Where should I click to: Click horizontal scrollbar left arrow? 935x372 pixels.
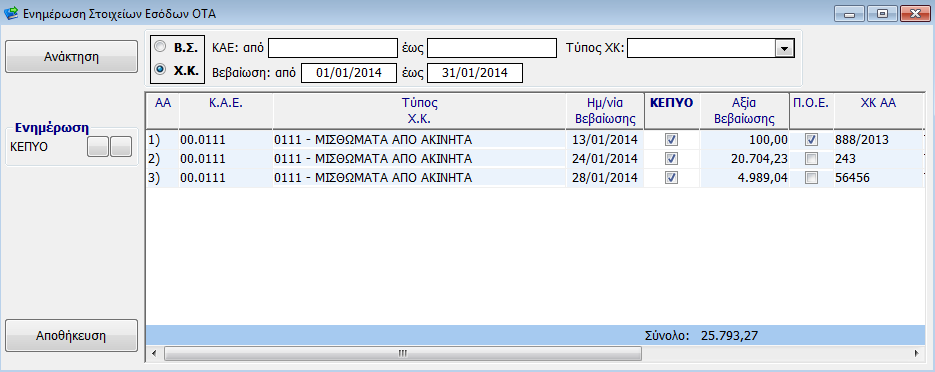[x=154, y=354]
